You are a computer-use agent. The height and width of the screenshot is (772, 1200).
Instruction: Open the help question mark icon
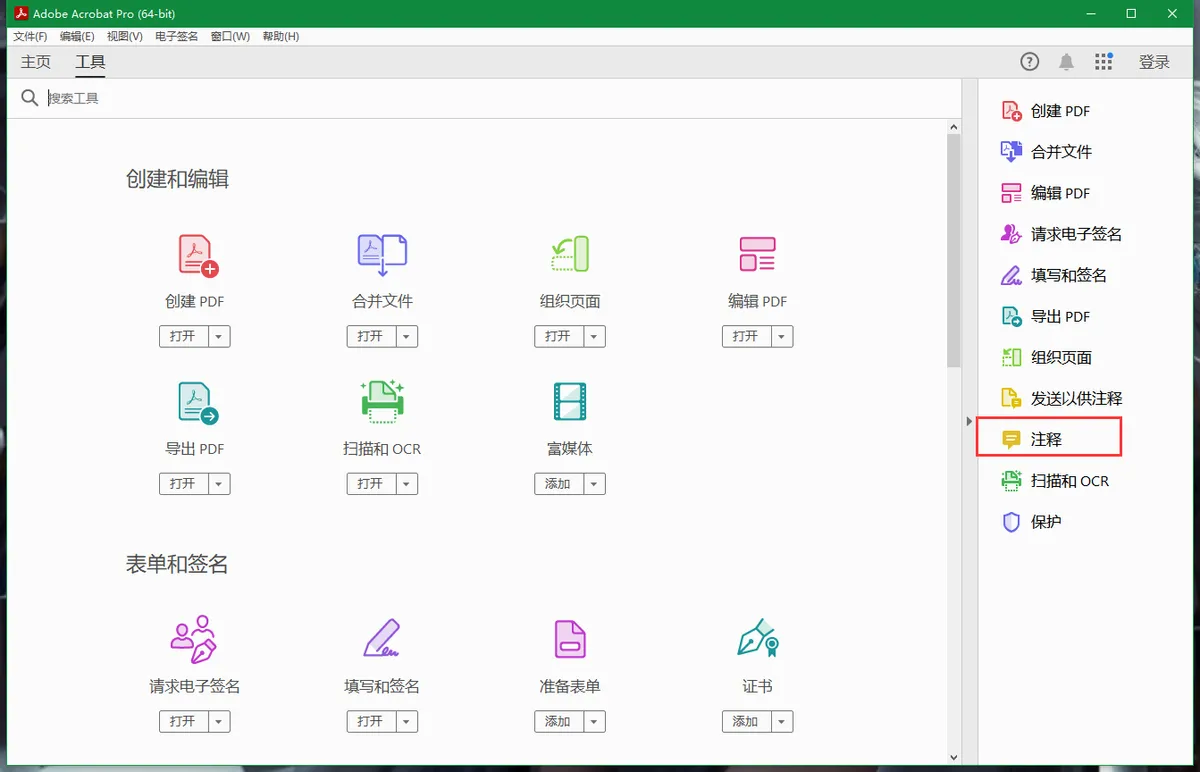[1029, 62]
